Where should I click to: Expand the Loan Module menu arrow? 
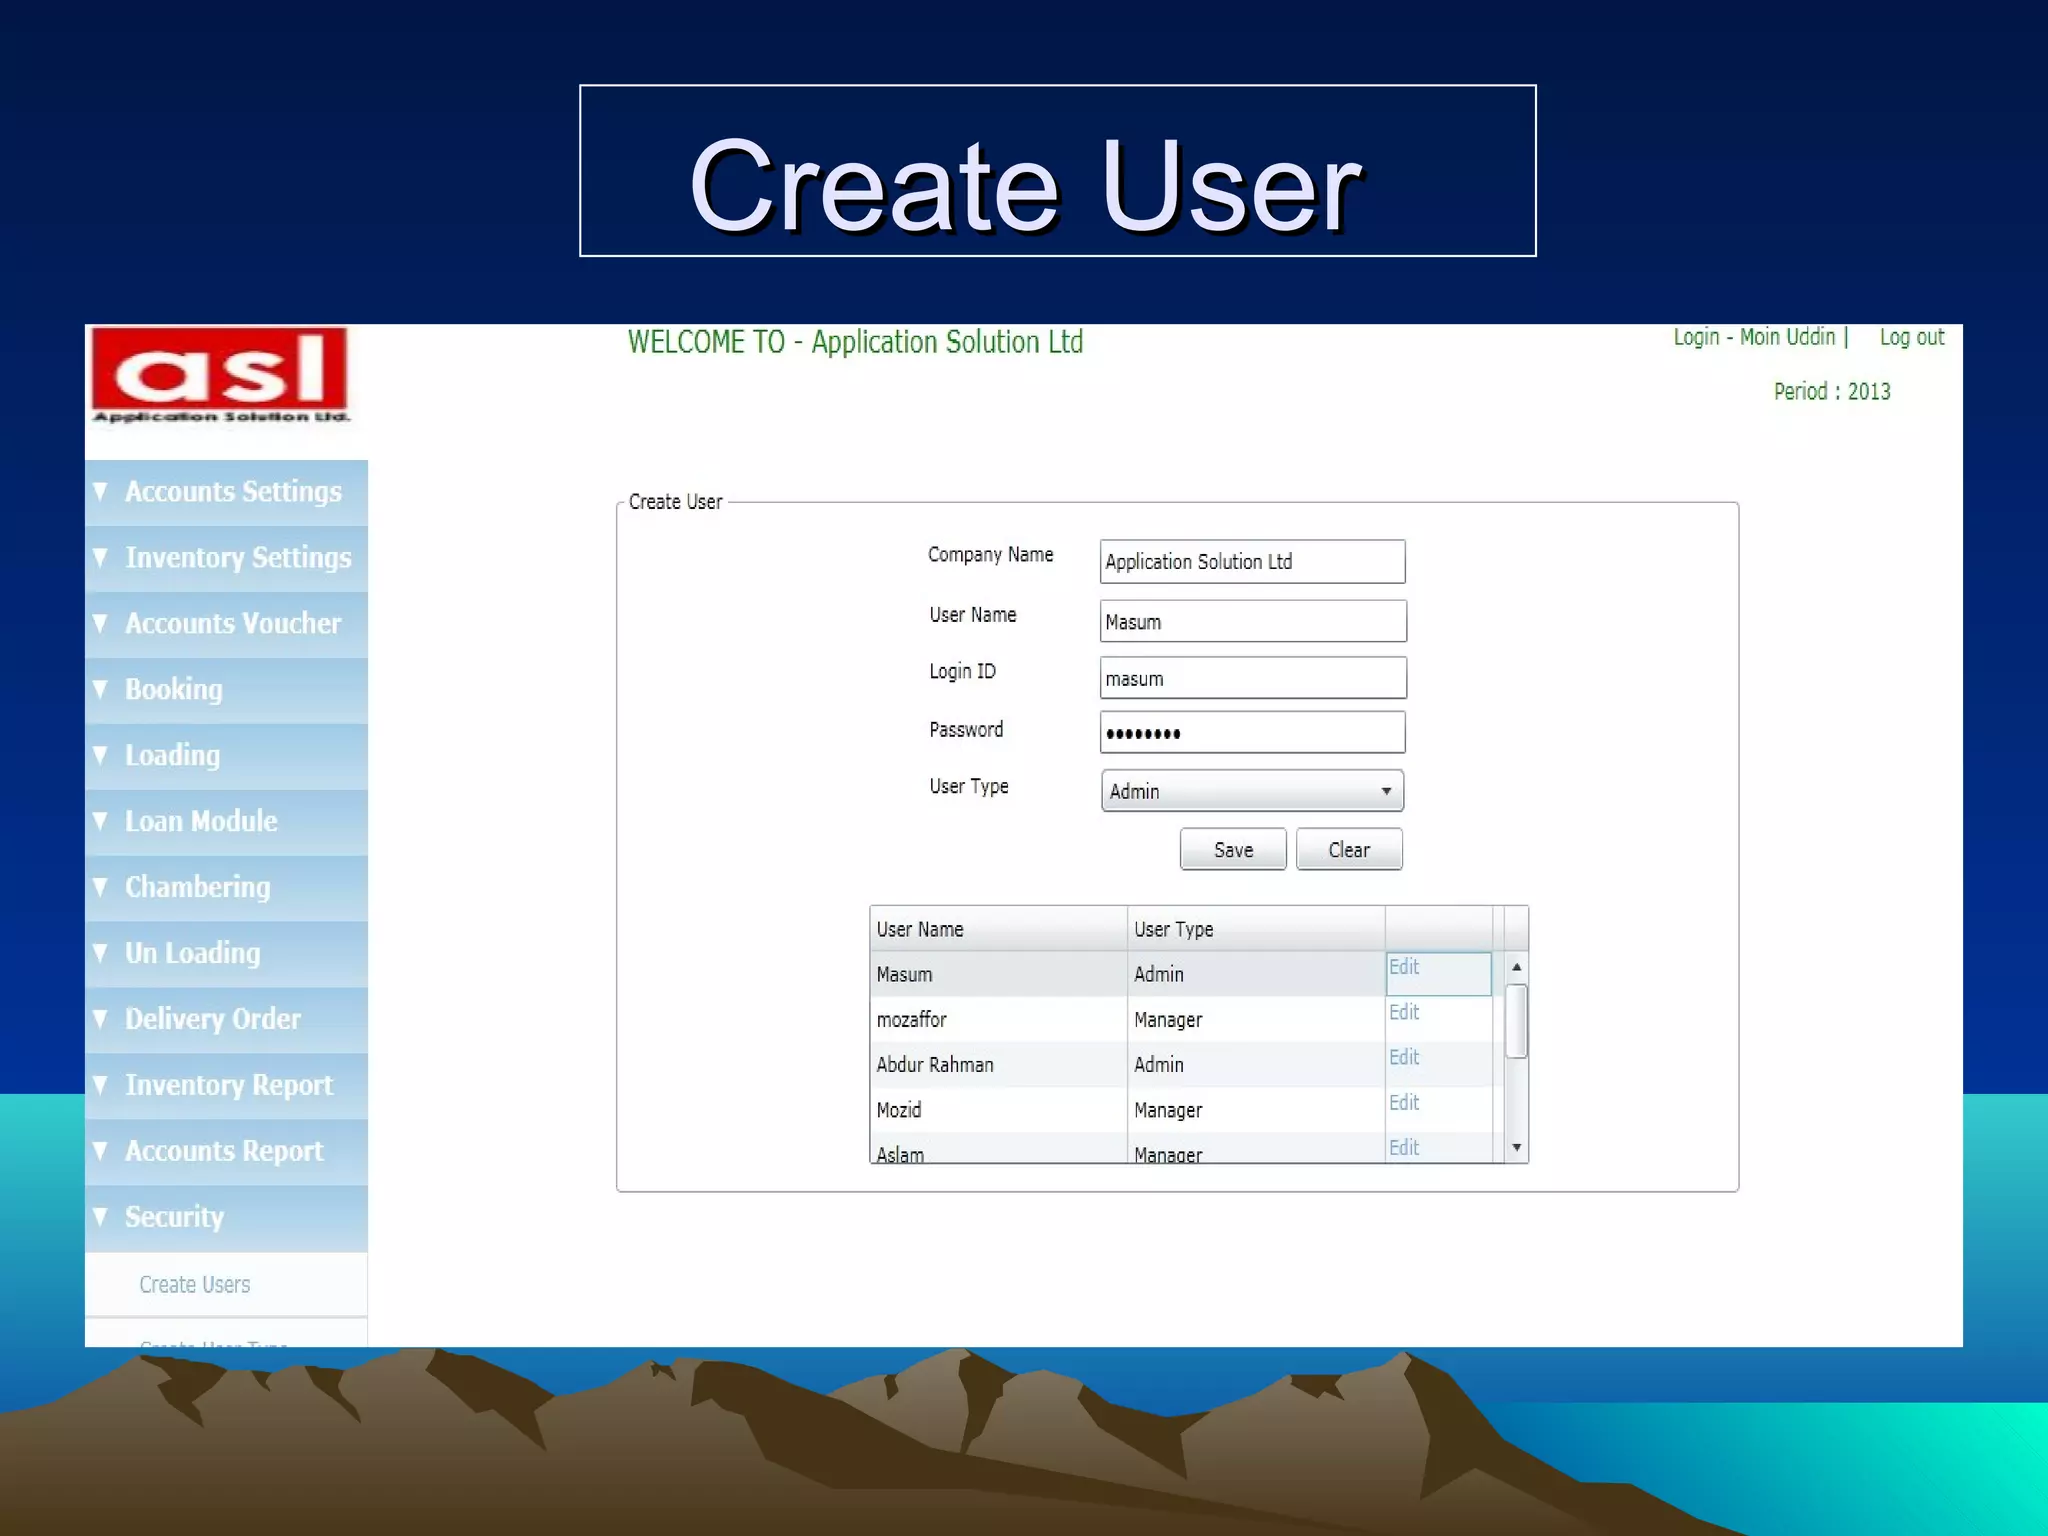100,822
